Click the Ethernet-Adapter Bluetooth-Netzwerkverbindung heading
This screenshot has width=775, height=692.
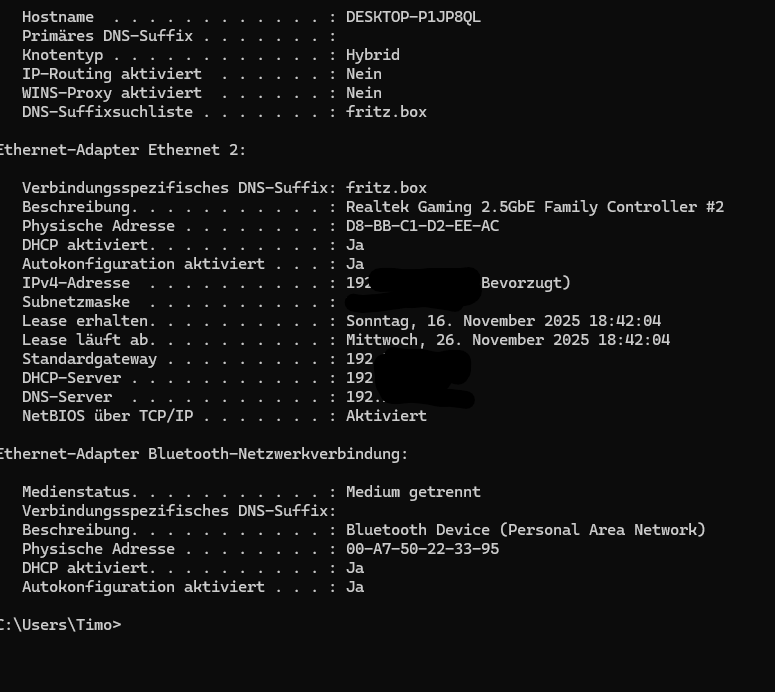pyautogui.click(x=203, y=454)
